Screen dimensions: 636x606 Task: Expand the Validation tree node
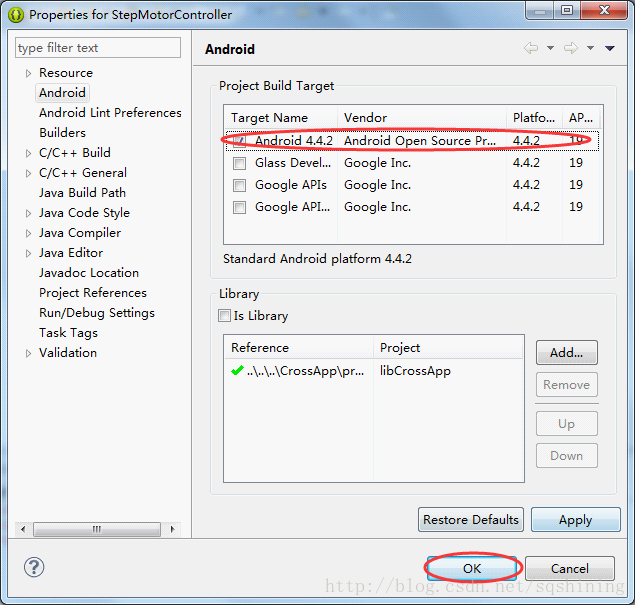(28, 353)
